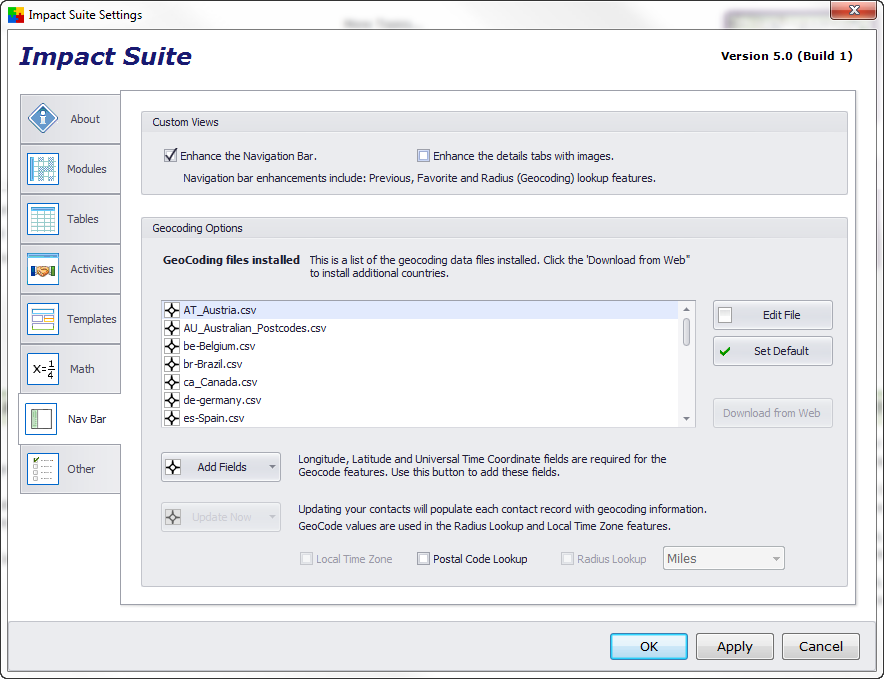Click the Edit File button
The height and width of the screenshot is (679, 884).
[x=772, y=315]
